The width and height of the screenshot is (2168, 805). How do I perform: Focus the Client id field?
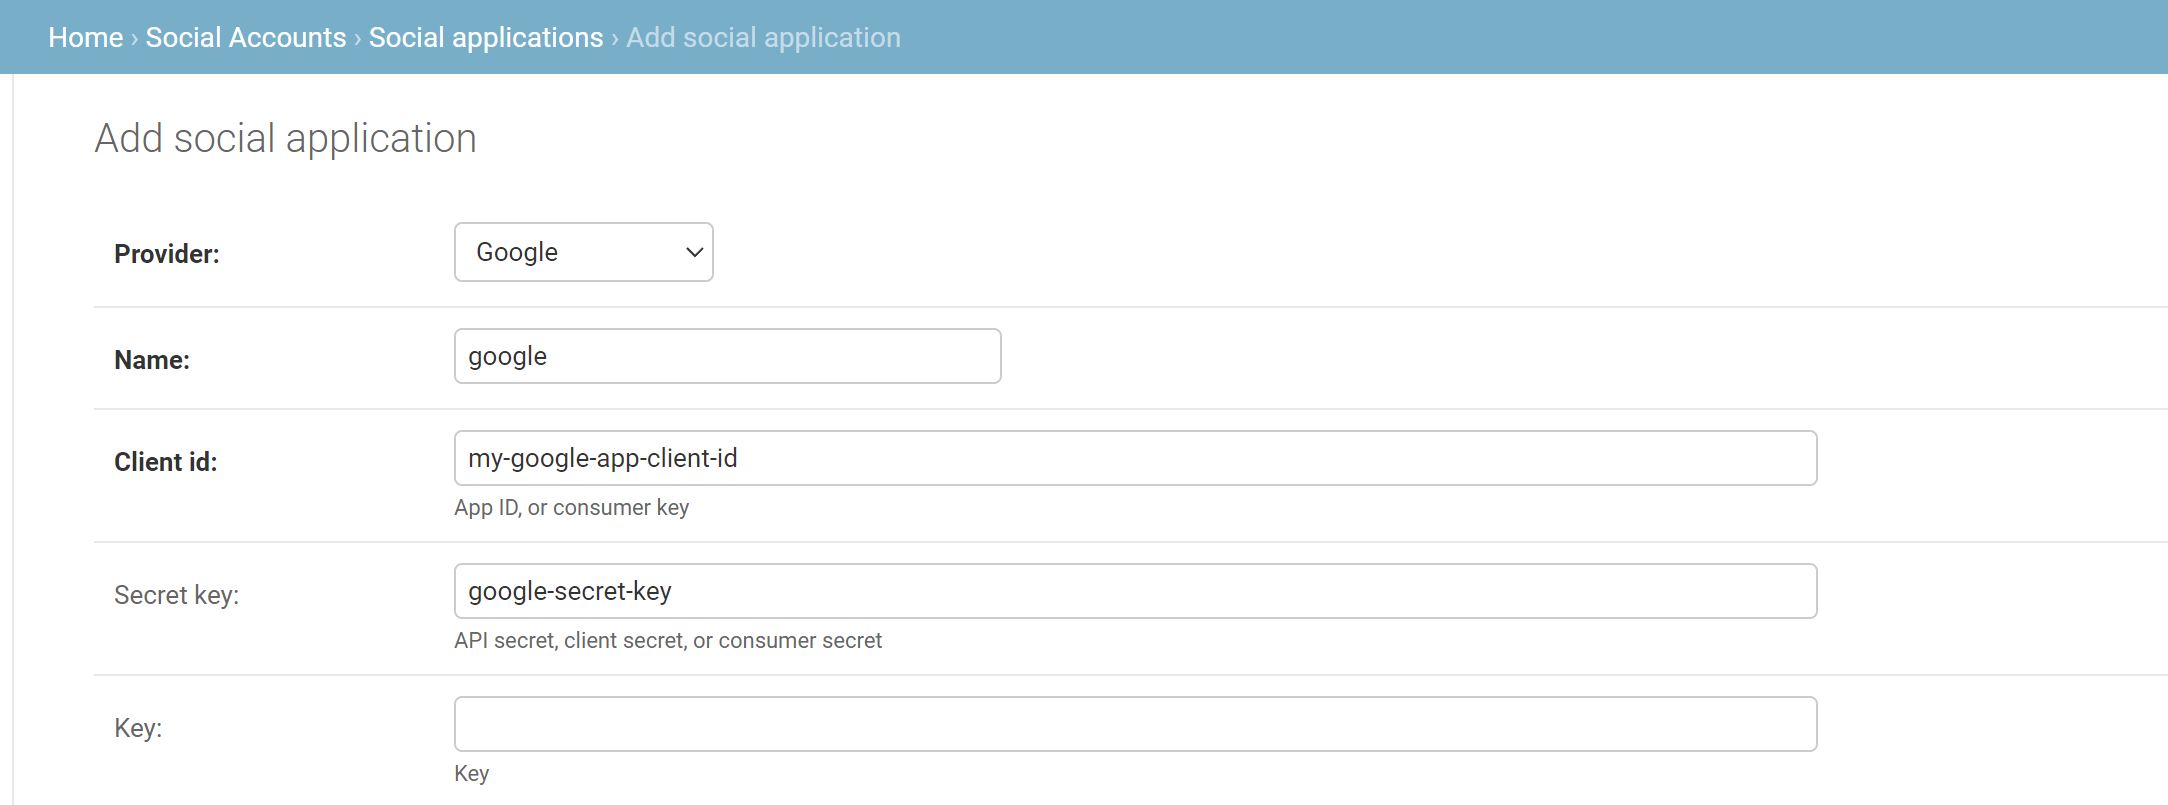point(1135,457)
